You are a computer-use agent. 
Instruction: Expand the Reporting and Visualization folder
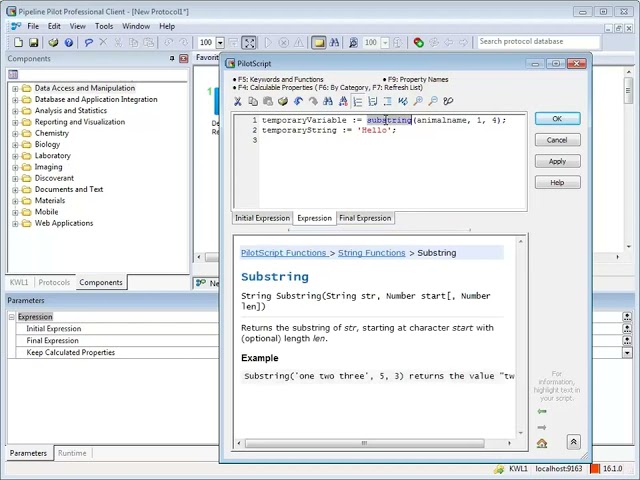click(15, 122)
